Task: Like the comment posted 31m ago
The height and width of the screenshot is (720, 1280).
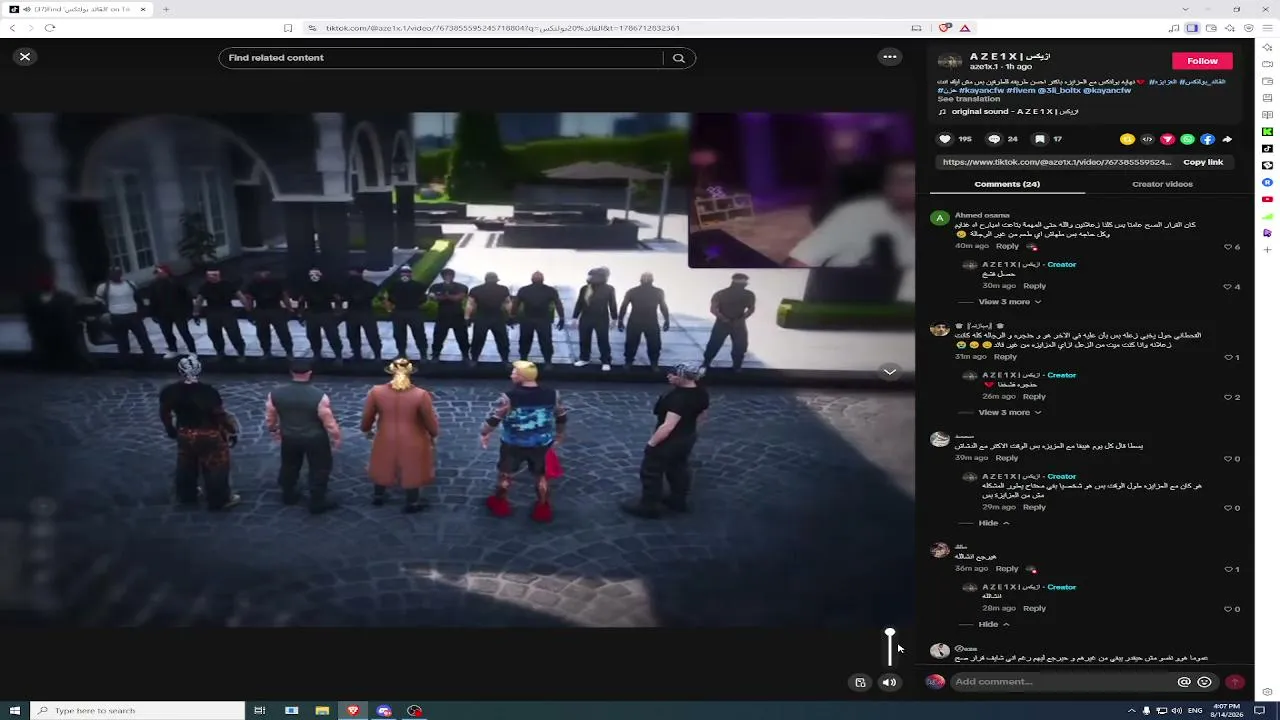Action: [1228, 357]
